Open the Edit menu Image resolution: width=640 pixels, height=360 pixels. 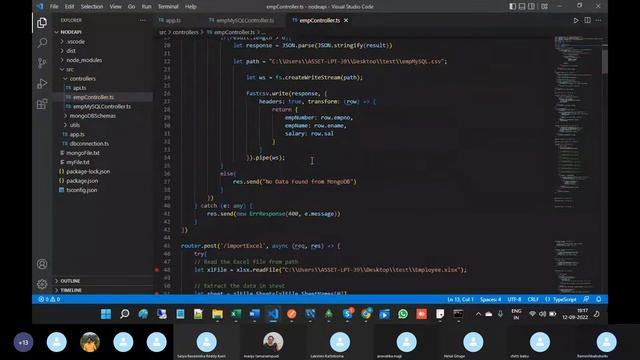pos(69,7)
